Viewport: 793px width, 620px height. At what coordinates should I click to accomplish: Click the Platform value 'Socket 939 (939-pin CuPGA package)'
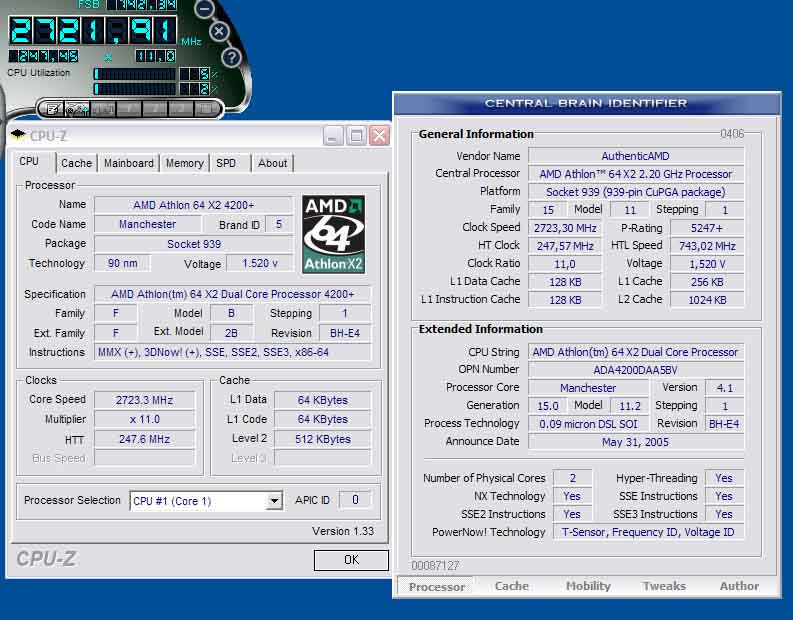[x=636, y=192]
